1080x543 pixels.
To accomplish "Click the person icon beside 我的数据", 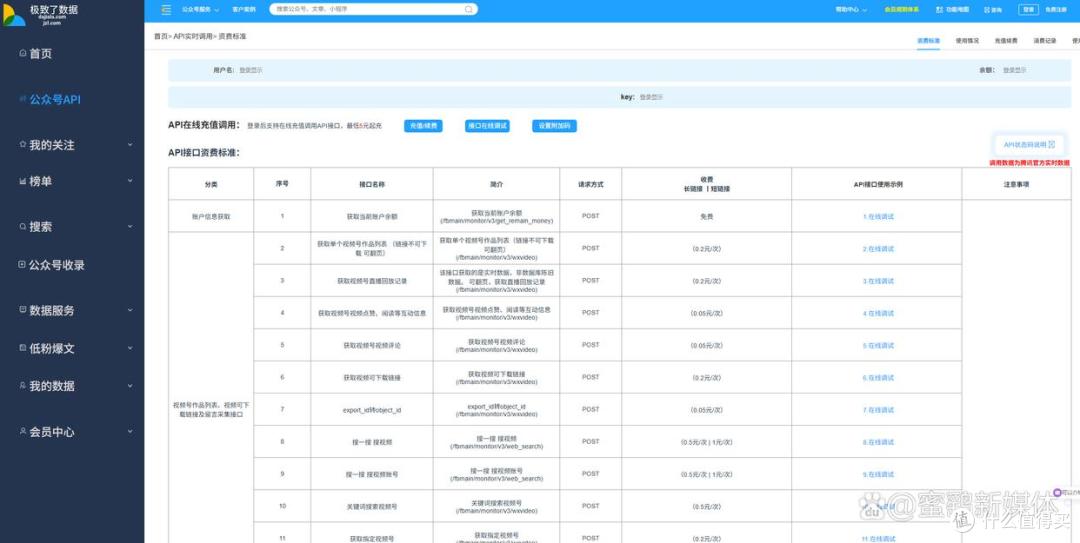I will point(23,385).
